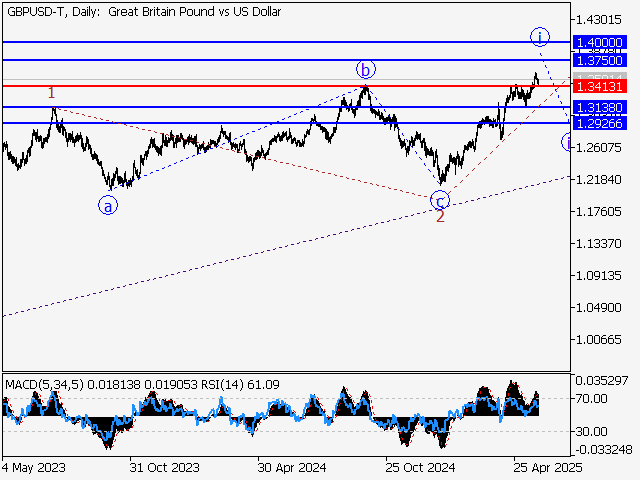Click the partially visible circled marker at right edge
The image size is (640, 480).
tap(566, 142)
